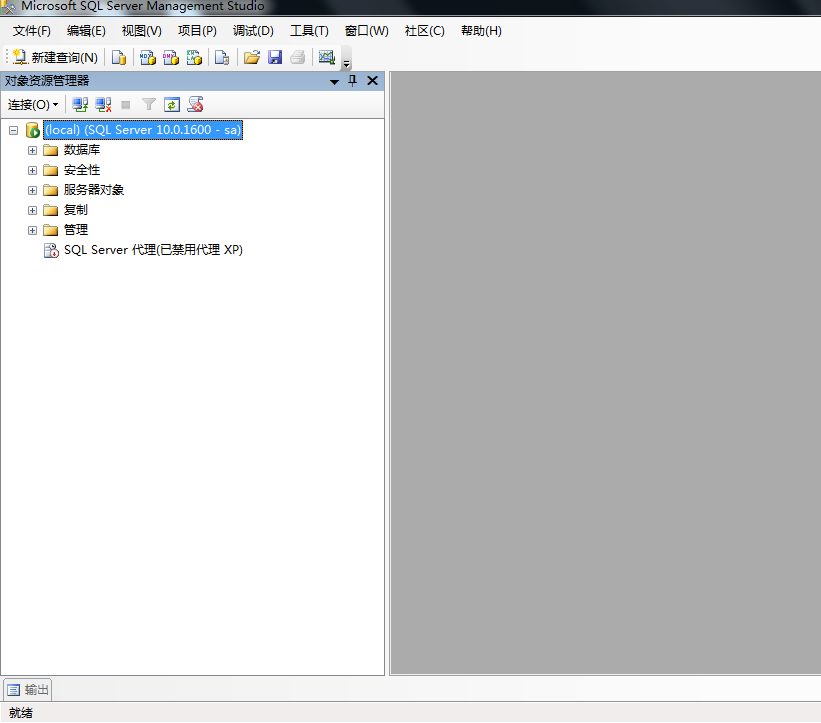Open the 编辑(E) menu

pyautogui.click(x=86, y=31)
